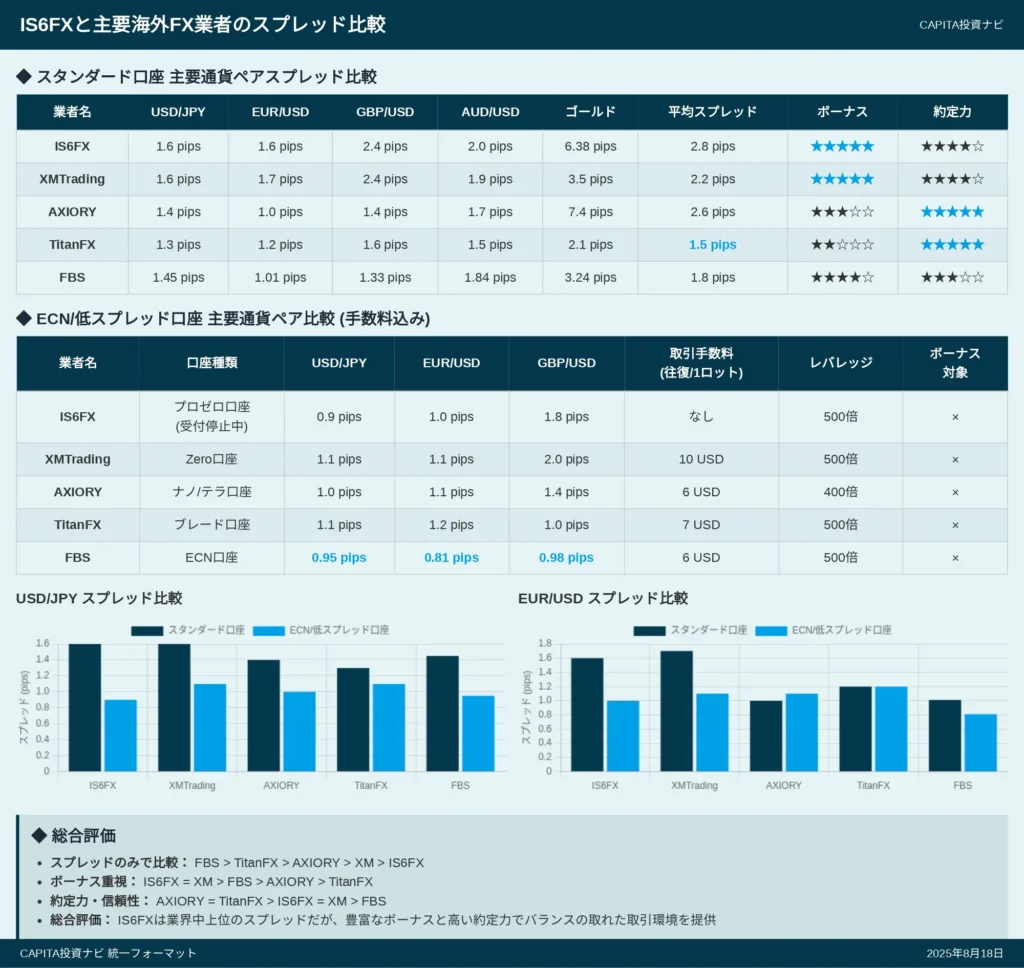Image resolution: width=1024 pixels, height=968 pixels.
Task: Click the standard account legend swatch in USD/JPY chart
Action: 147,630
